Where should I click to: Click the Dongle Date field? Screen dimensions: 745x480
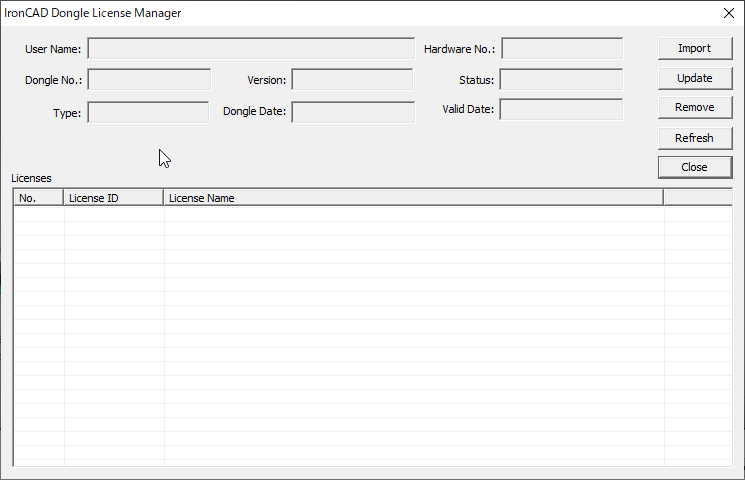click(x=353, y=112)
